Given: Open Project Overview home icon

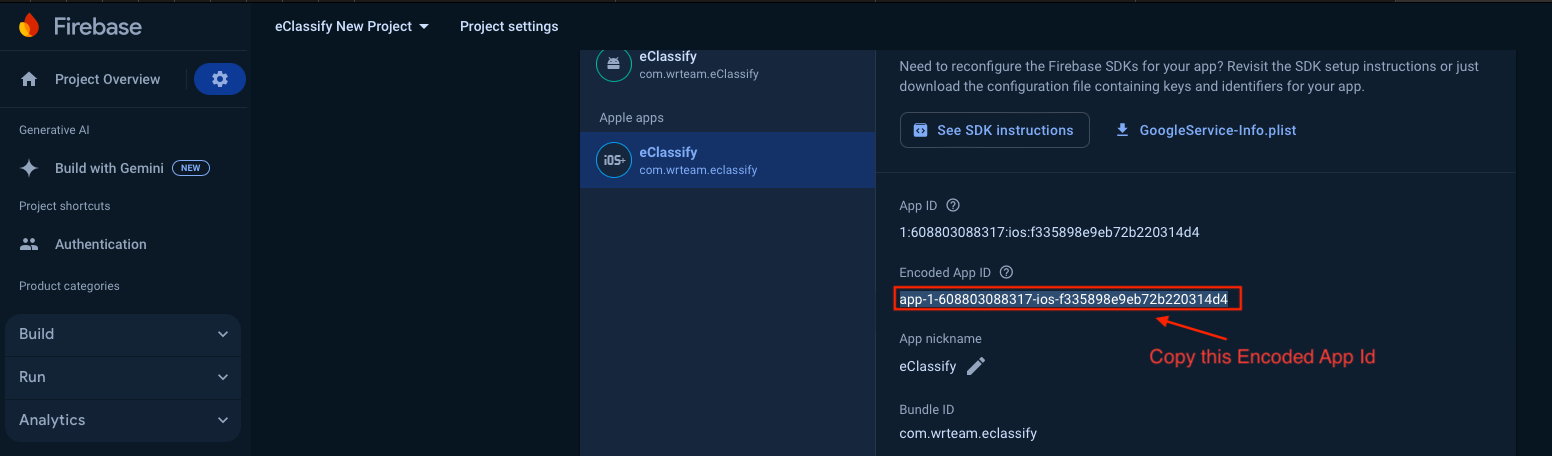Looking at the screenshot, I should tap(29, 79).
